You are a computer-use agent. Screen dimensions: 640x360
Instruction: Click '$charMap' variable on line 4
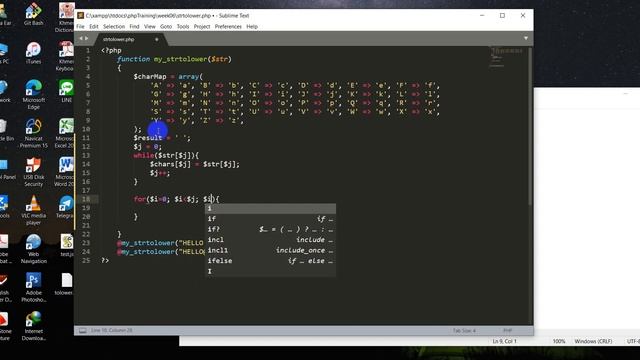click(x=150, y=77)
